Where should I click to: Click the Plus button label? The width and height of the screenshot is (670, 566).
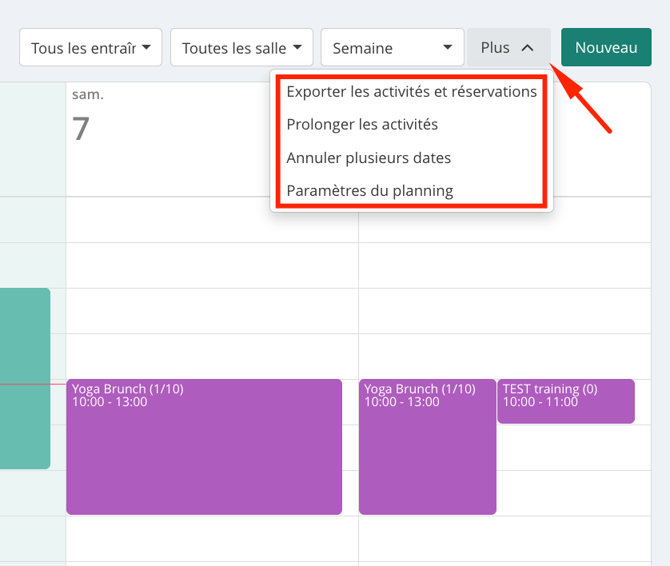[495, 47]
